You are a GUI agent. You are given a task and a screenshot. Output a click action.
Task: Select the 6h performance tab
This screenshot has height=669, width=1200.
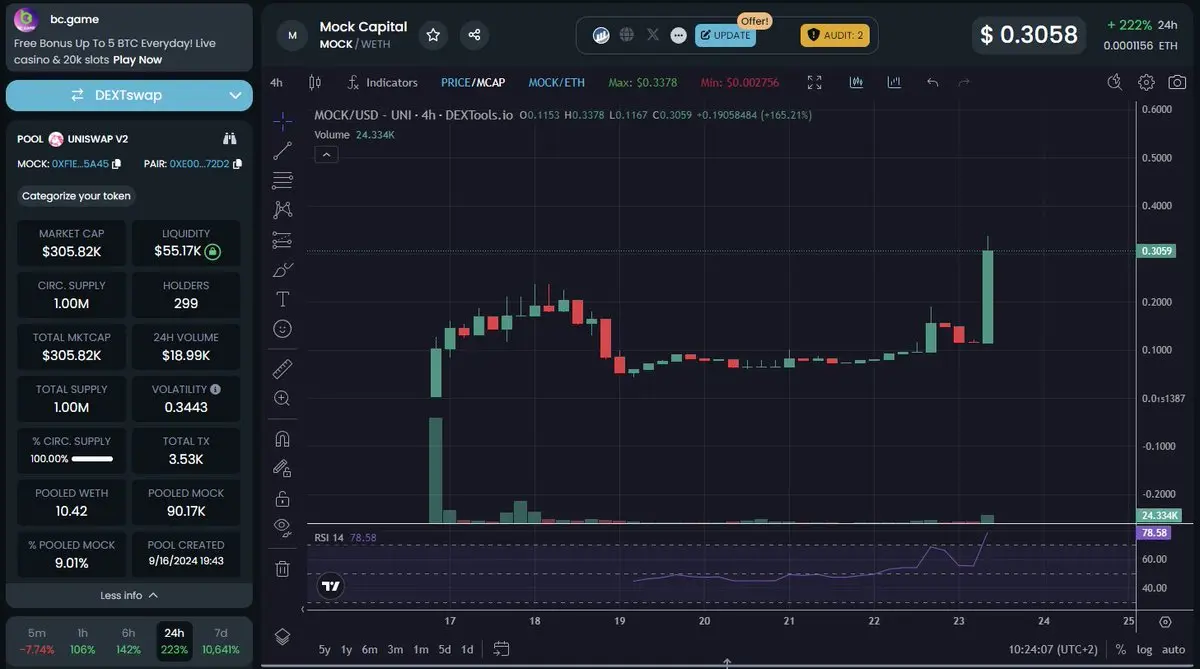(128, 641)
